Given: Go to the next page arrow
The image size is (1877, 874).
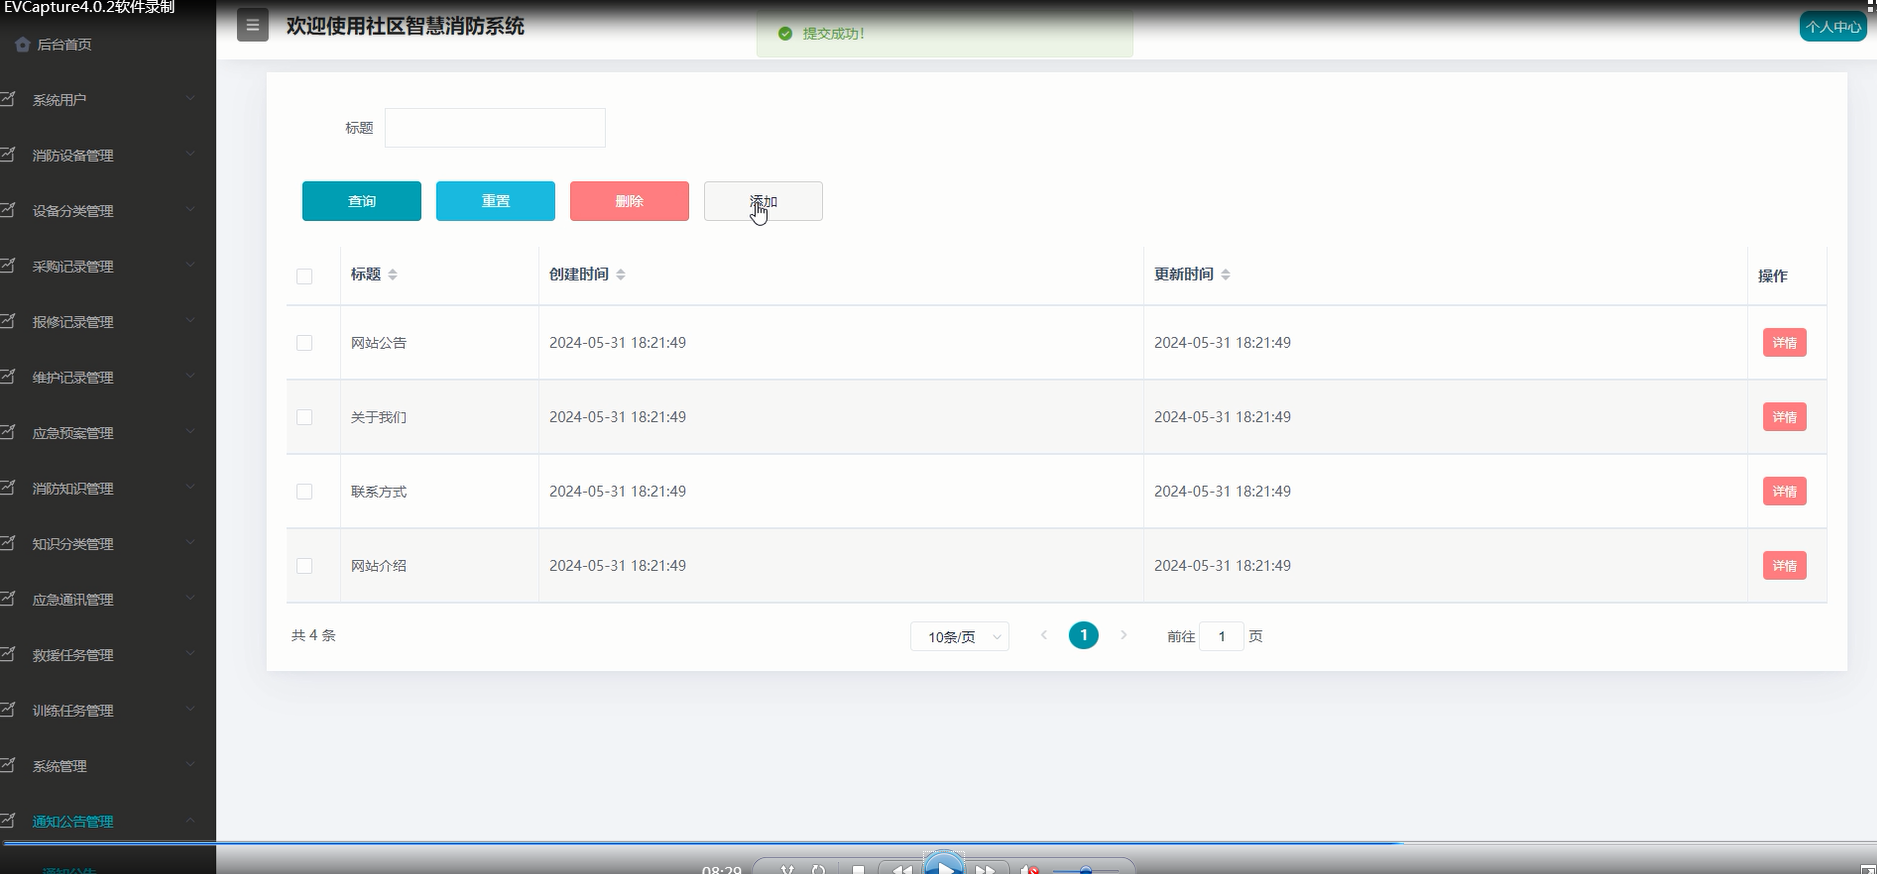Looking at the screenshot, I should tap(1124, 635).
